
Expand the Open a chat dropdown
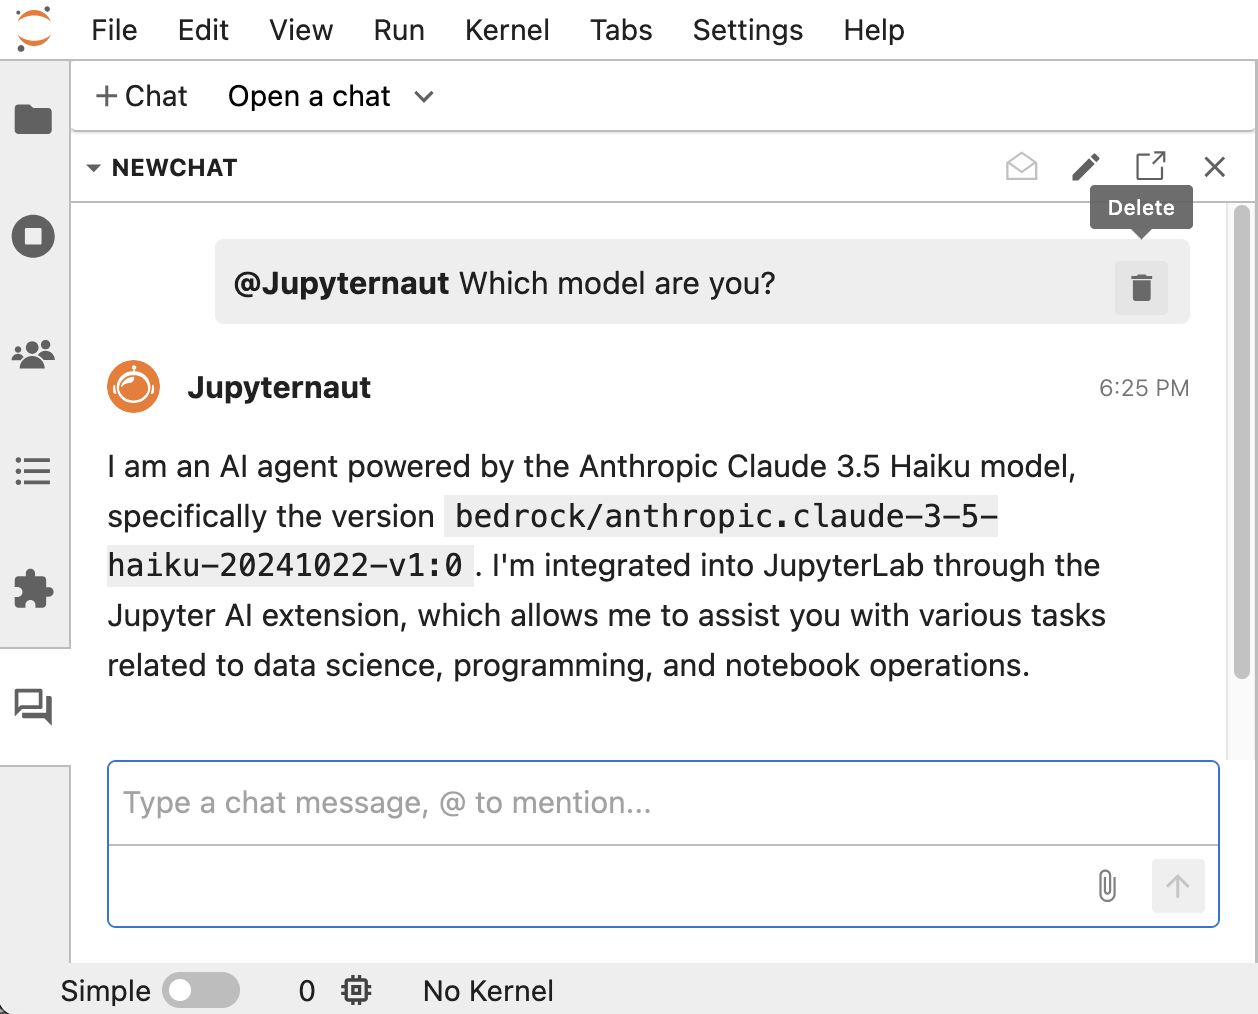(x=331, y=96)
